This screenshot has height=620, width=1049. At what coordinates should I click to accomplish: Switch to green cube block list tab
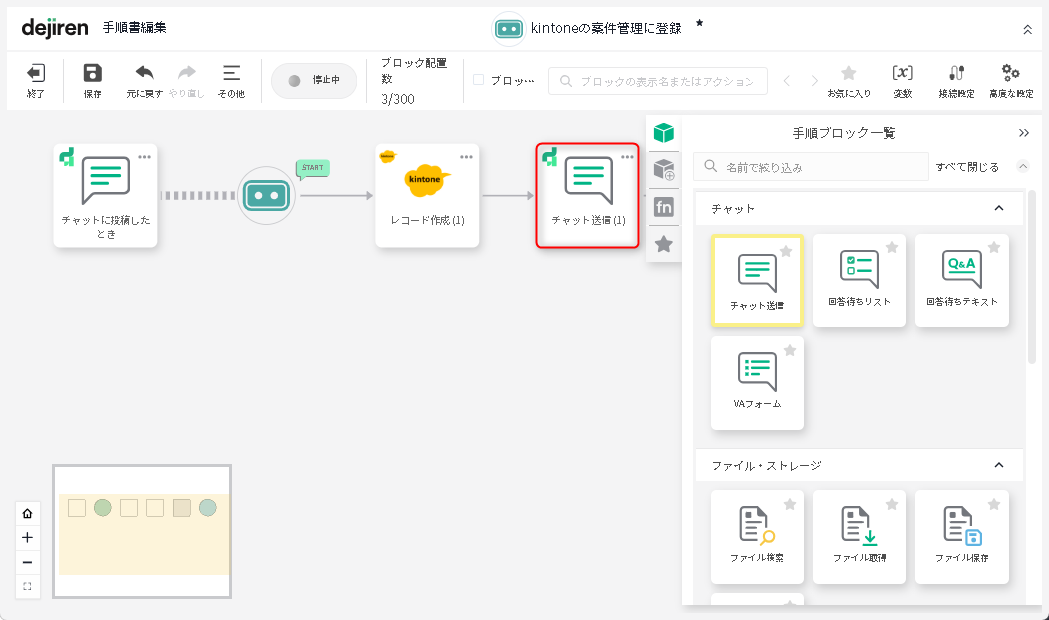(664, 133)
